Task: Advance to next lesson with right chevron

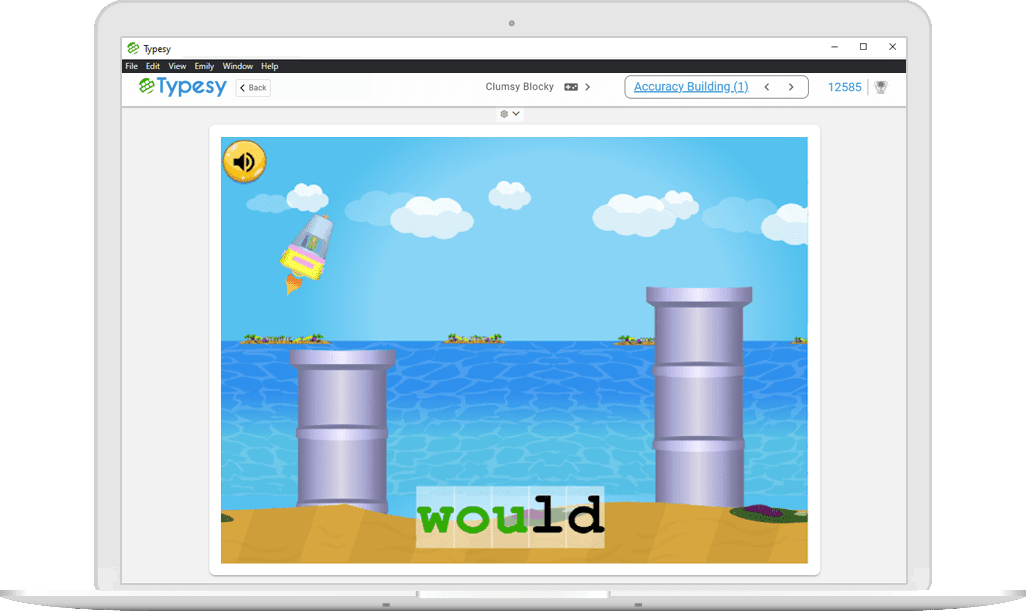Action: (791, 87)
